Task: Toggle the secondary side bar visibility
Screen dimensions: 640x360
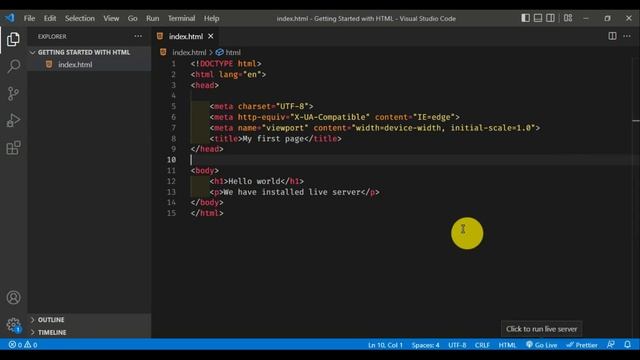Action: tap(550, 18)
